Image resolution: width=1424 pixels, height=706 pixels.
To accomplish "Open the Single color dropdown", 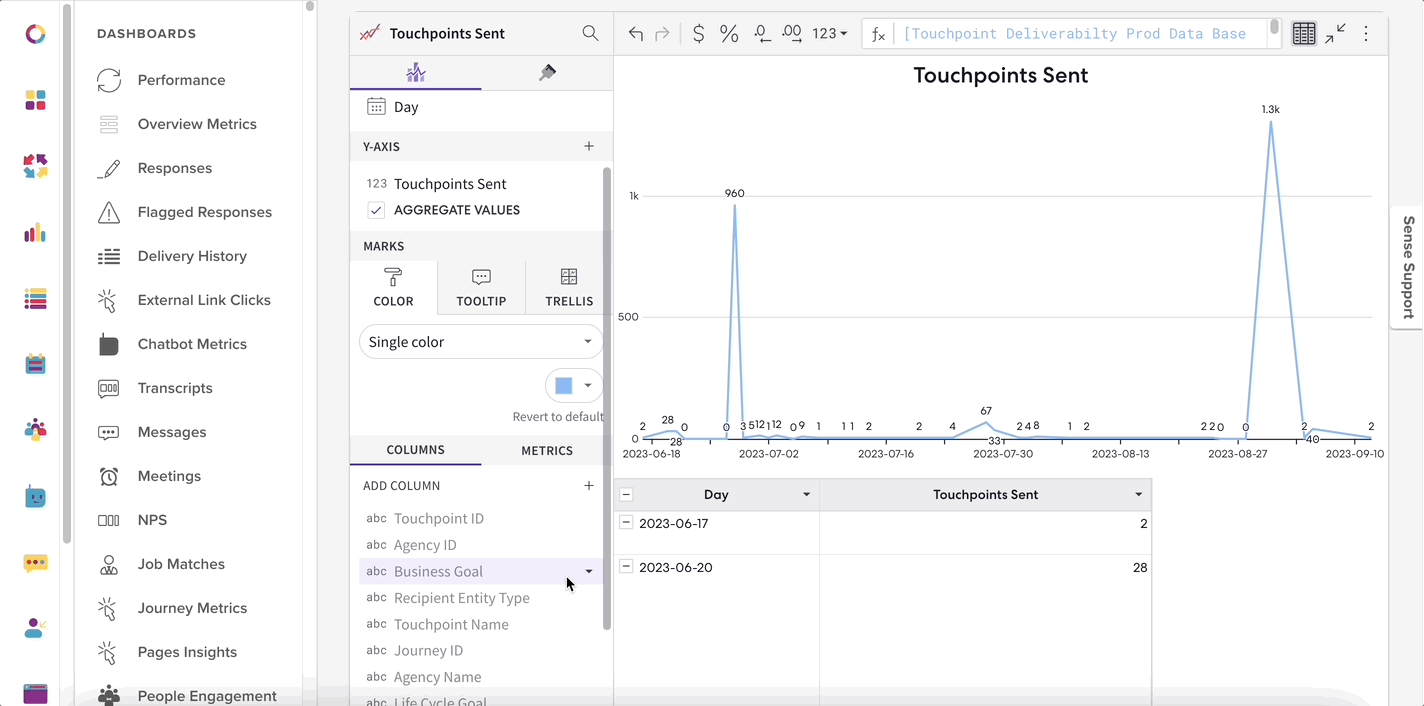I will 481,342.
